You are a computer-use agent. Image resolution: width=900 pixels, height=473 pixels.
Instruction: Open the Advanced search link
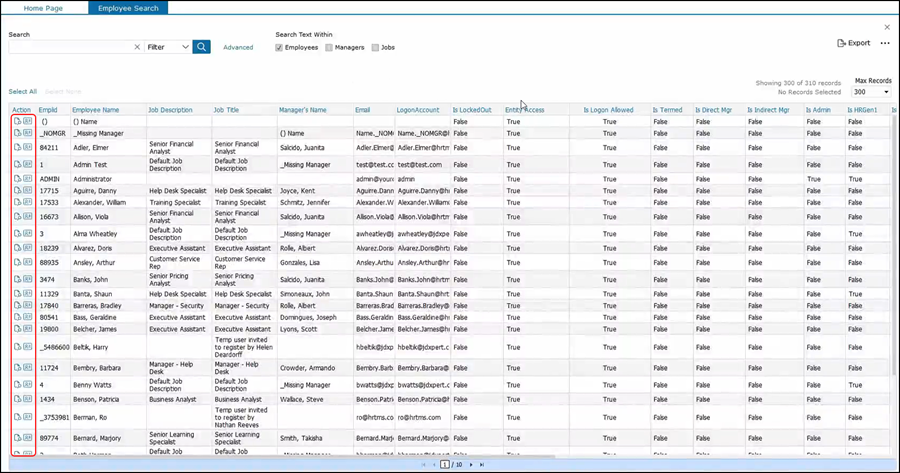tap(238, 47)
